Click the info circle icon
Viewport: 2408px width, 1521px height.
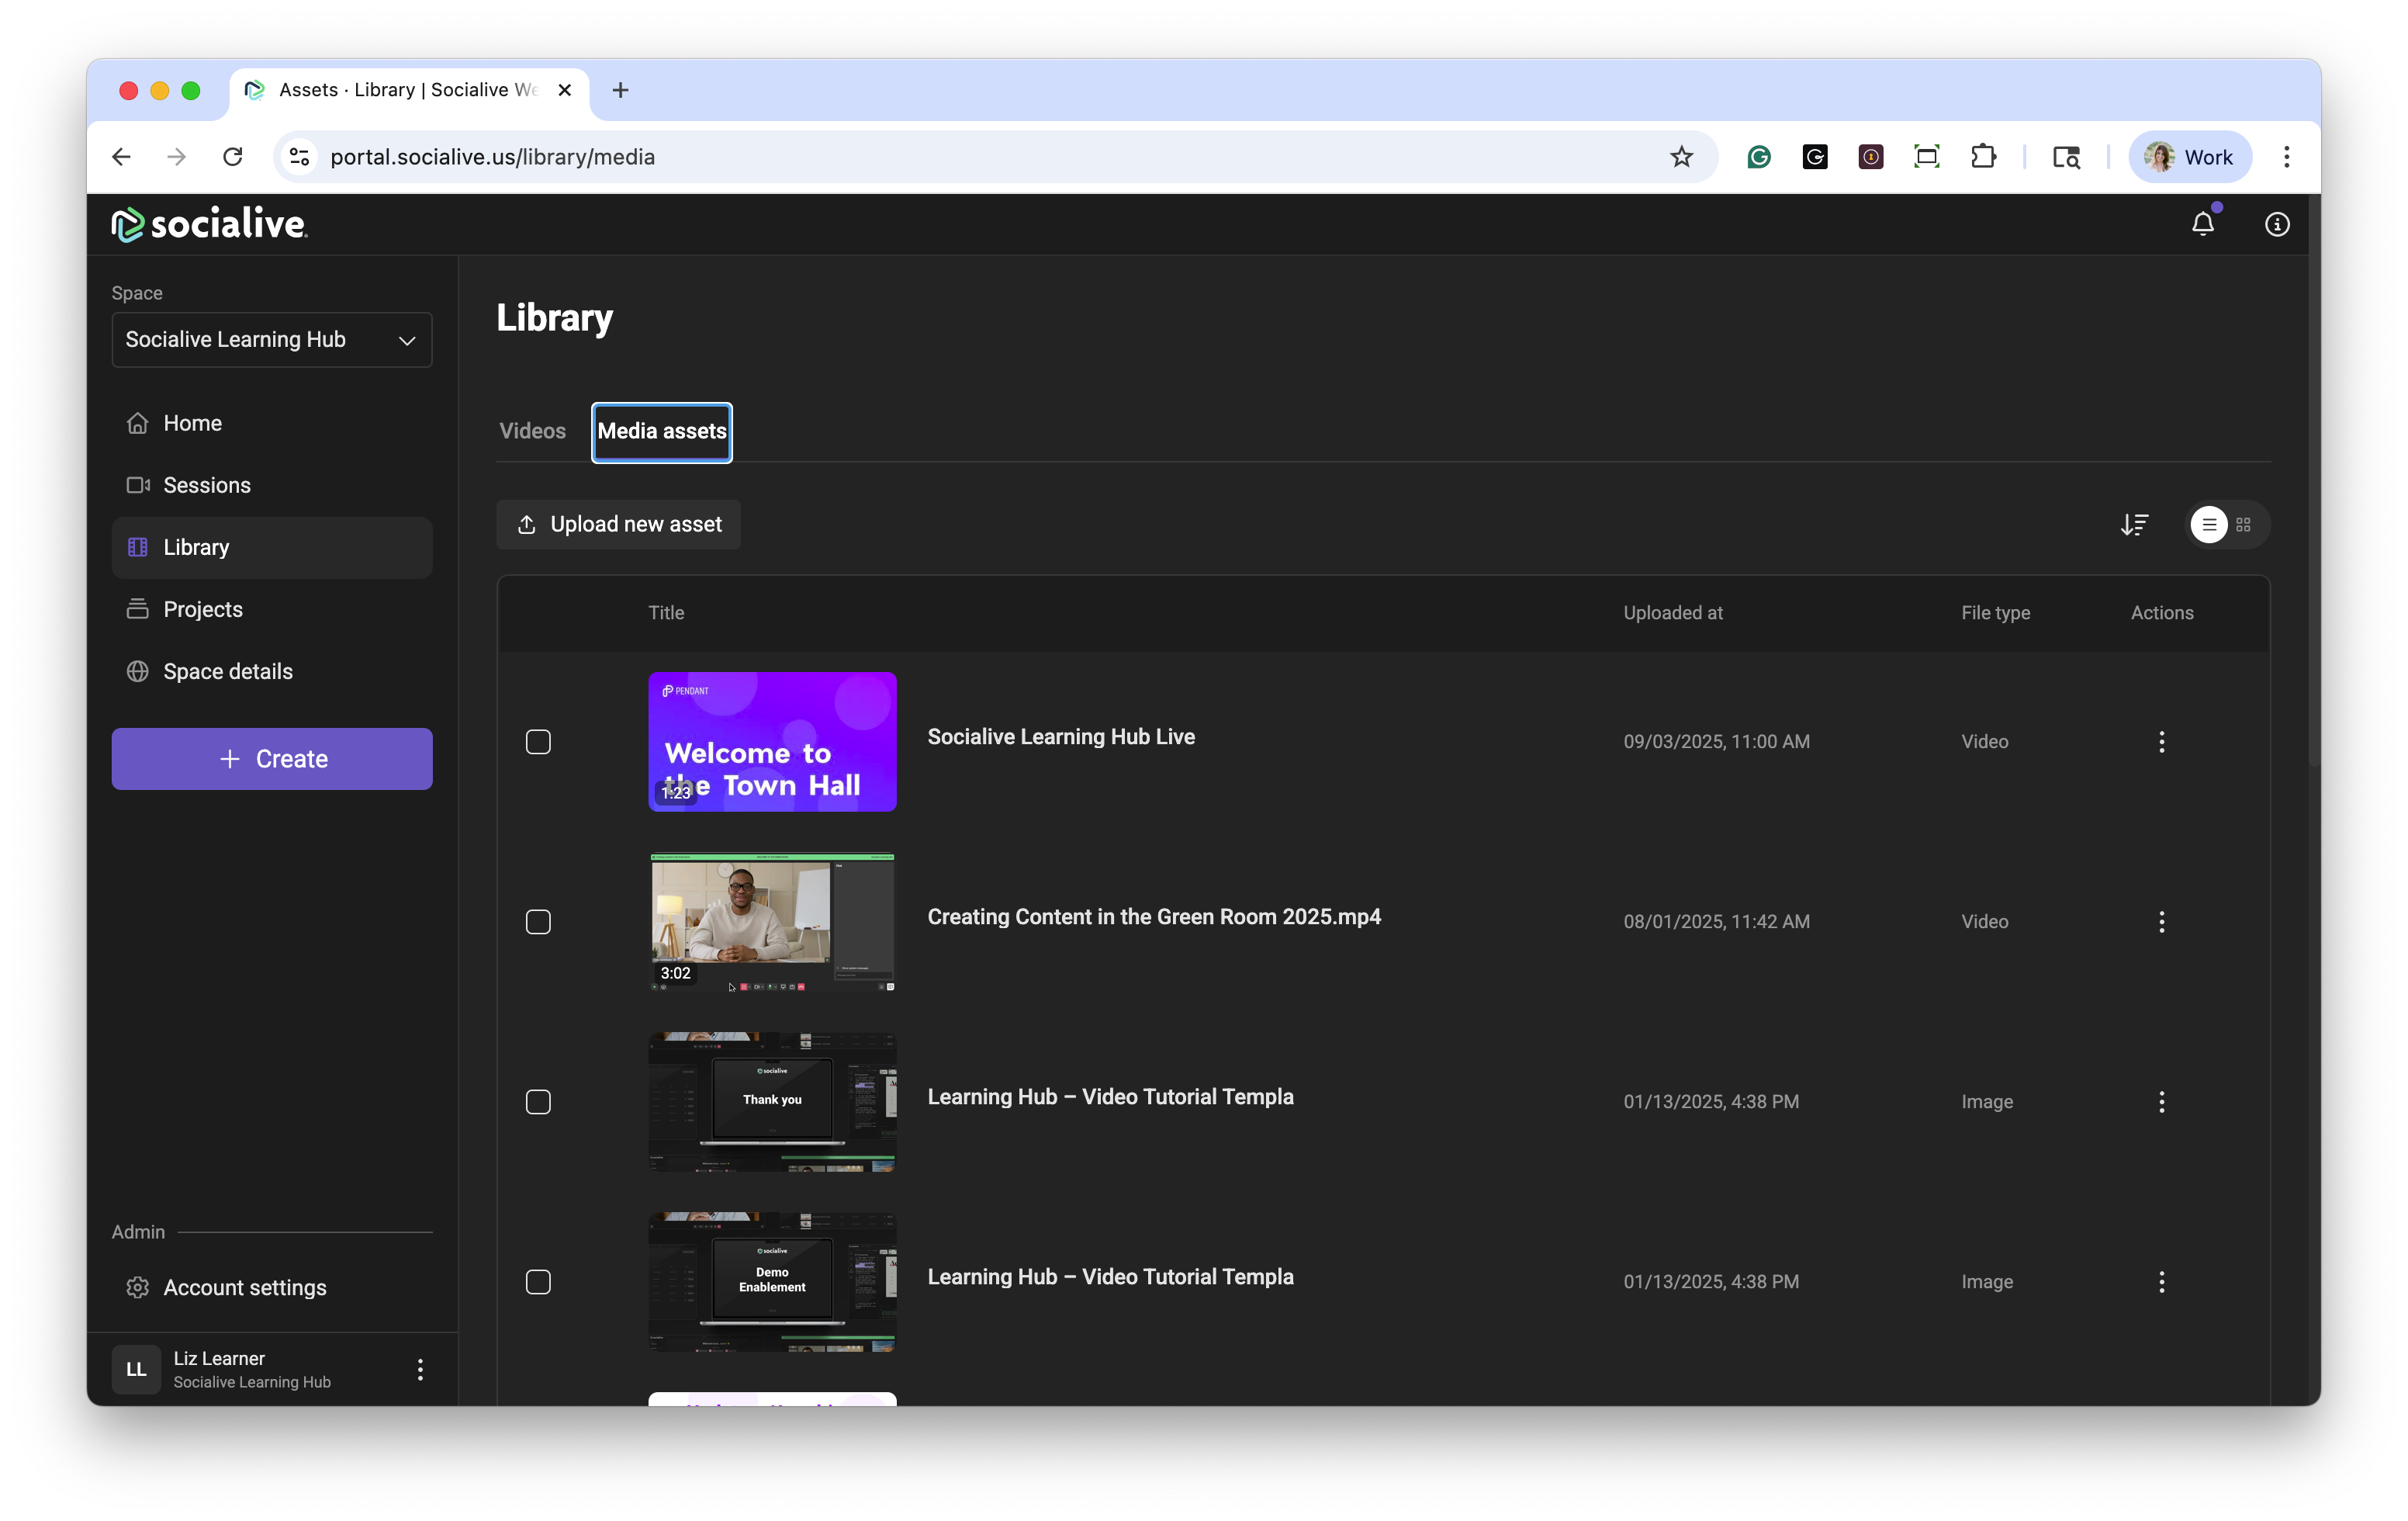2277,224
